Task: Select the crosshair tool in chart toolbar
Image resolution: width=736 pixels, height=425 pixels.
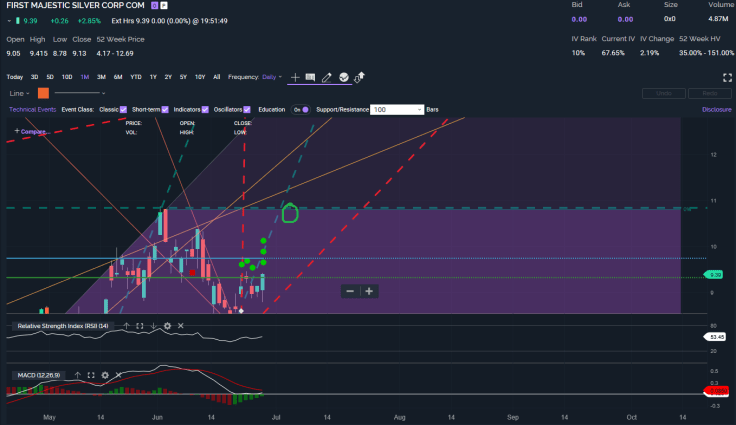Action: pos(295,77)
